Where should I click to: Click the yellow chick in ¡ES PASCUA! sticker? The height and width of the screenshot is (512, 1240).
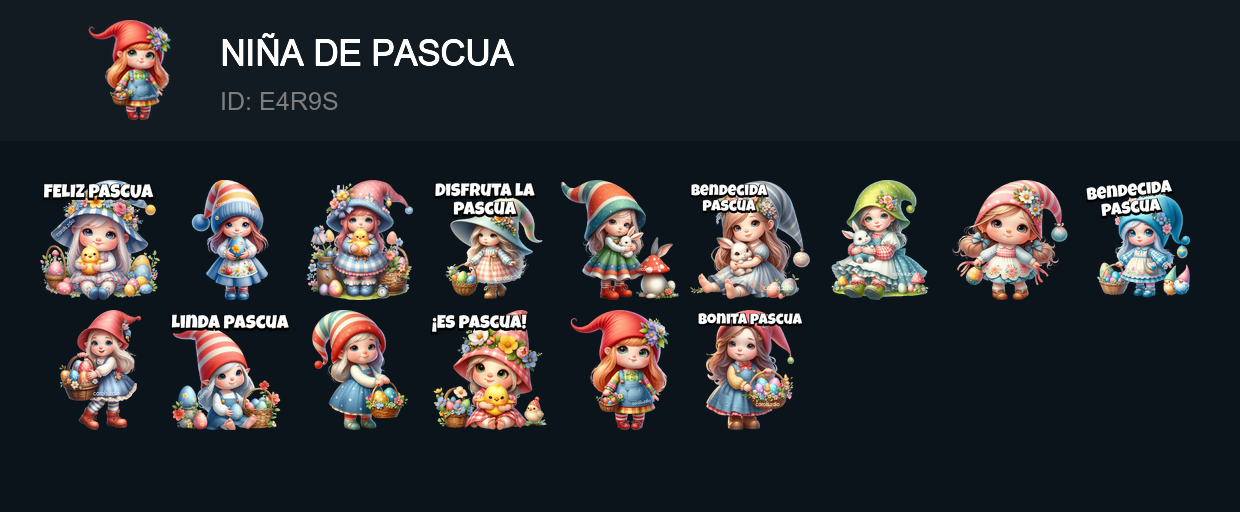point(496,402)
